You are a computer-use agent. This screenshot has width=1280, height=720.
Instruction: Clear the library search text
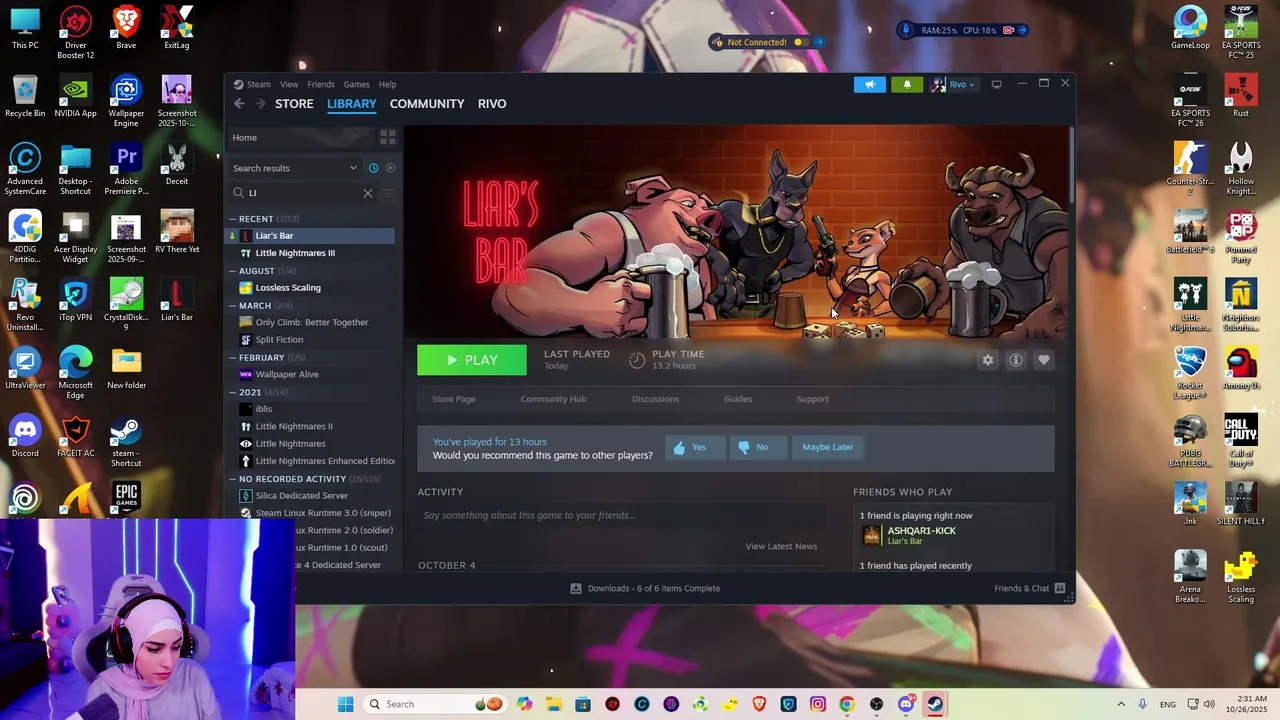pos(368,193)
